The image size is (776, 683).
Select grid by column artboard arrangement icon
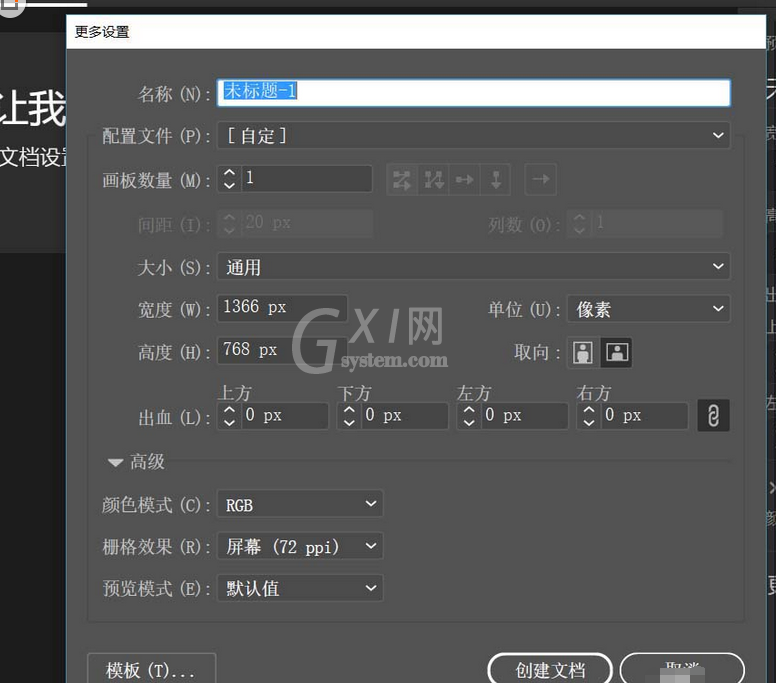click(x=434, y=179)
